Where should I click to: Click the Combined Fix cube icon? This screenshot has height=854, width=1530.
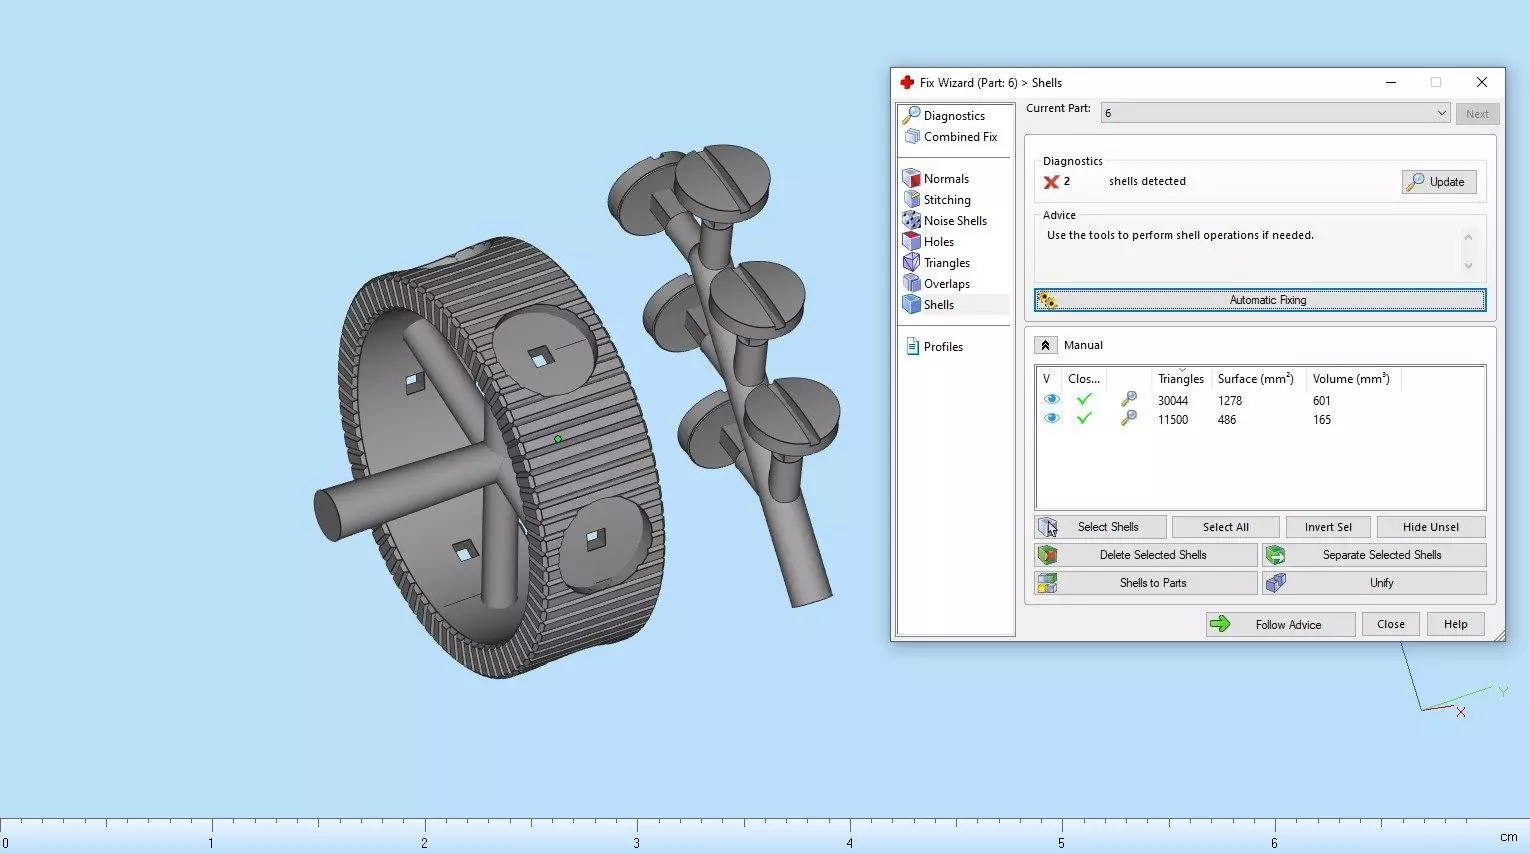coord(912,137)
